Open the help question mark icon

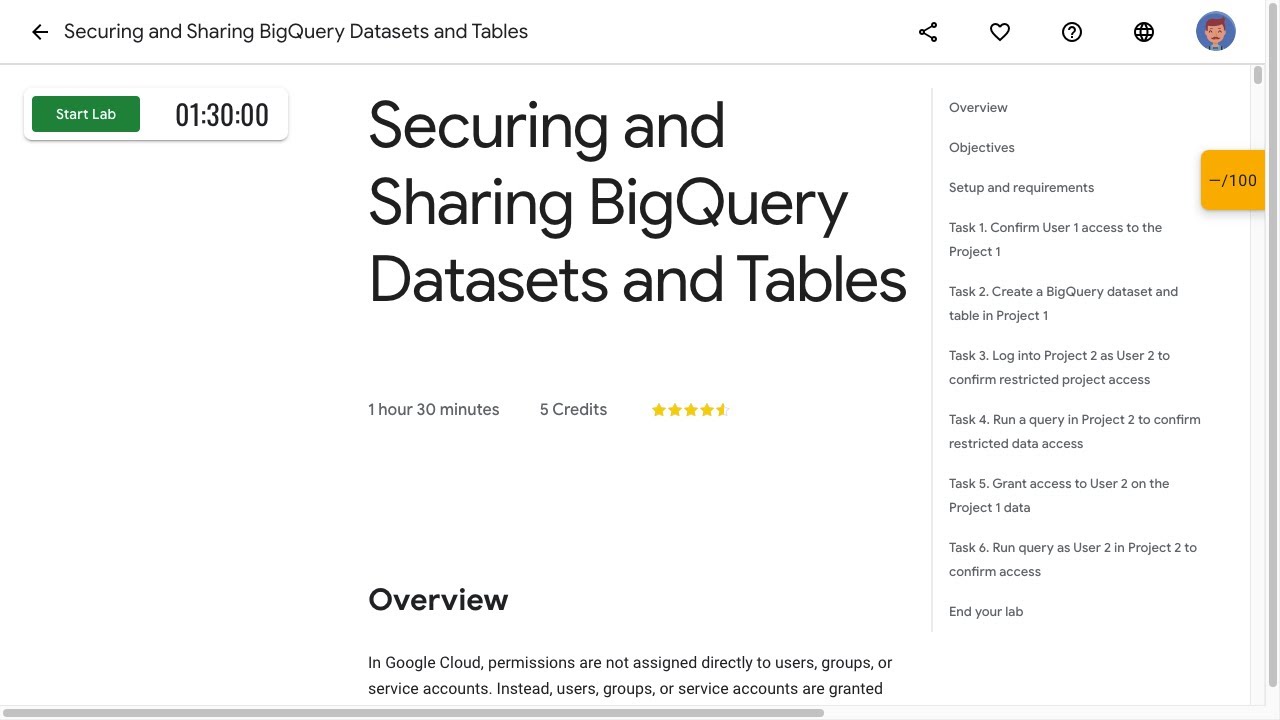click(1072, 32)
